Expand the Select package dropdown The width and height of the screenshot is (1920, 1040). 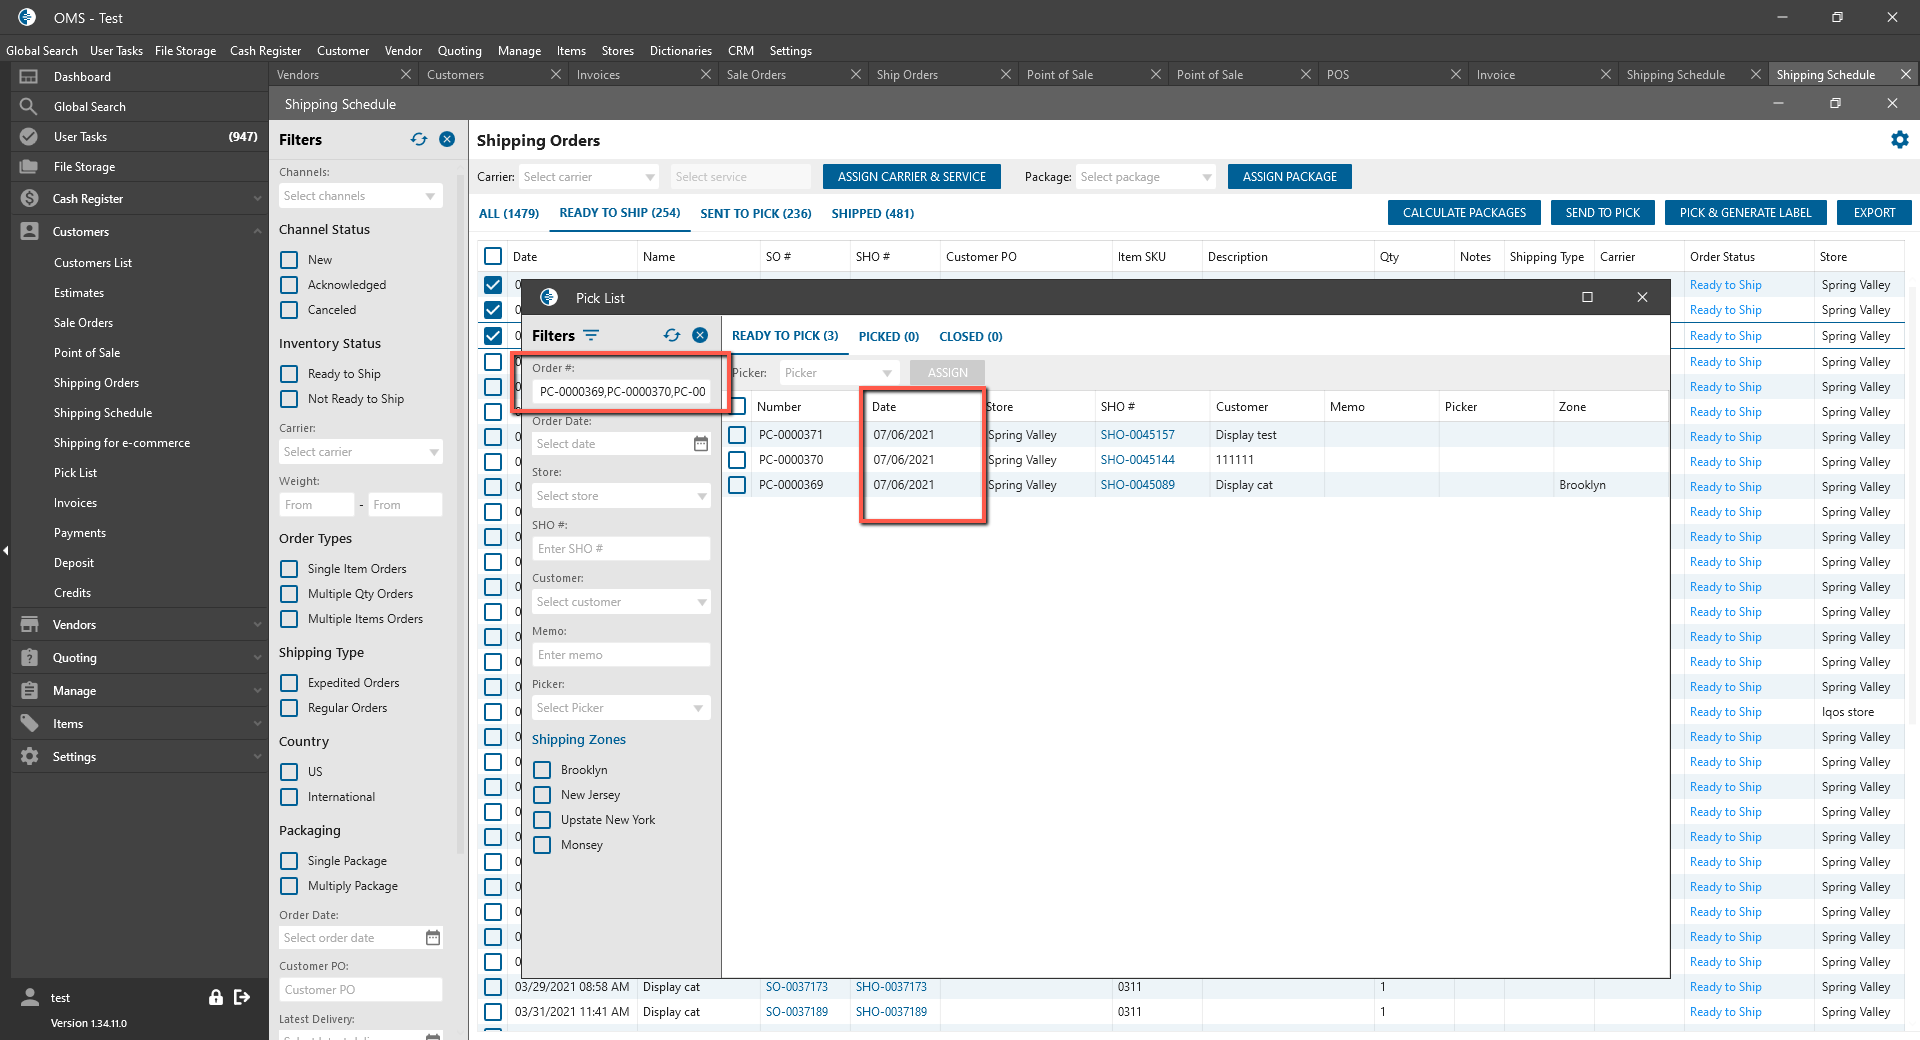click(x=1145, y=177)
